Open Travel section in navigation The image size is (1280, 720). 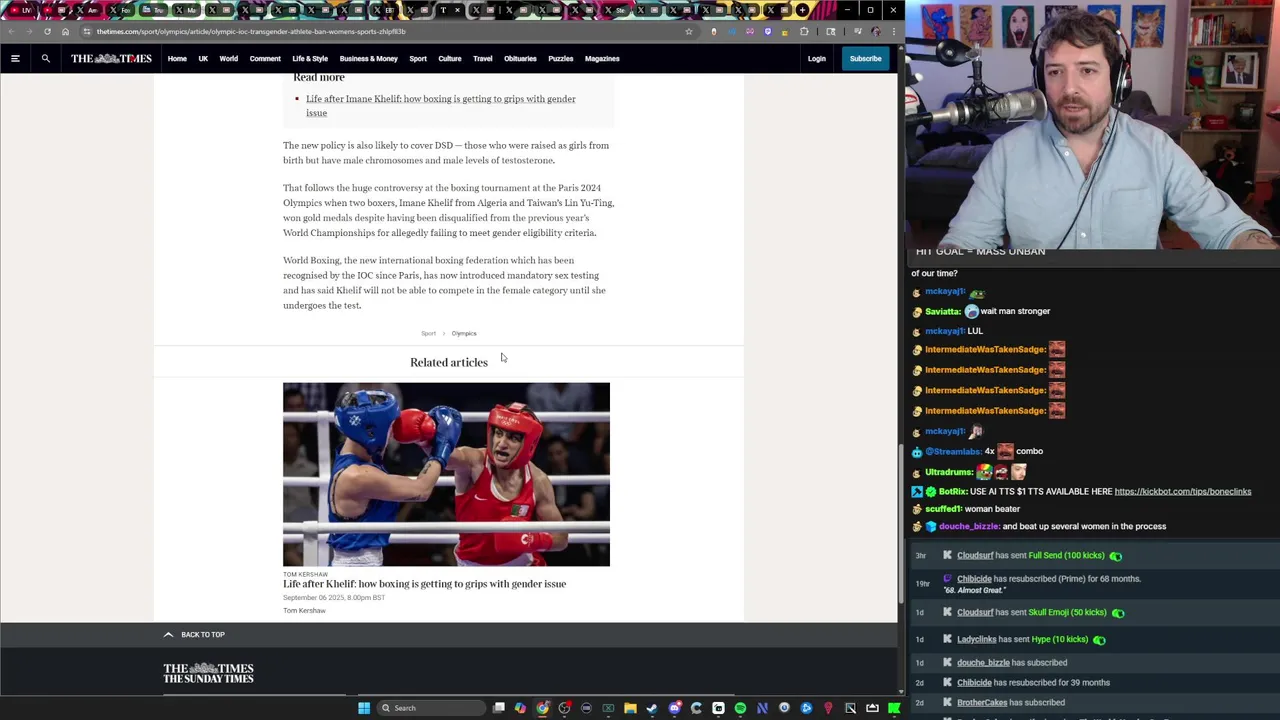pos(483,59)
